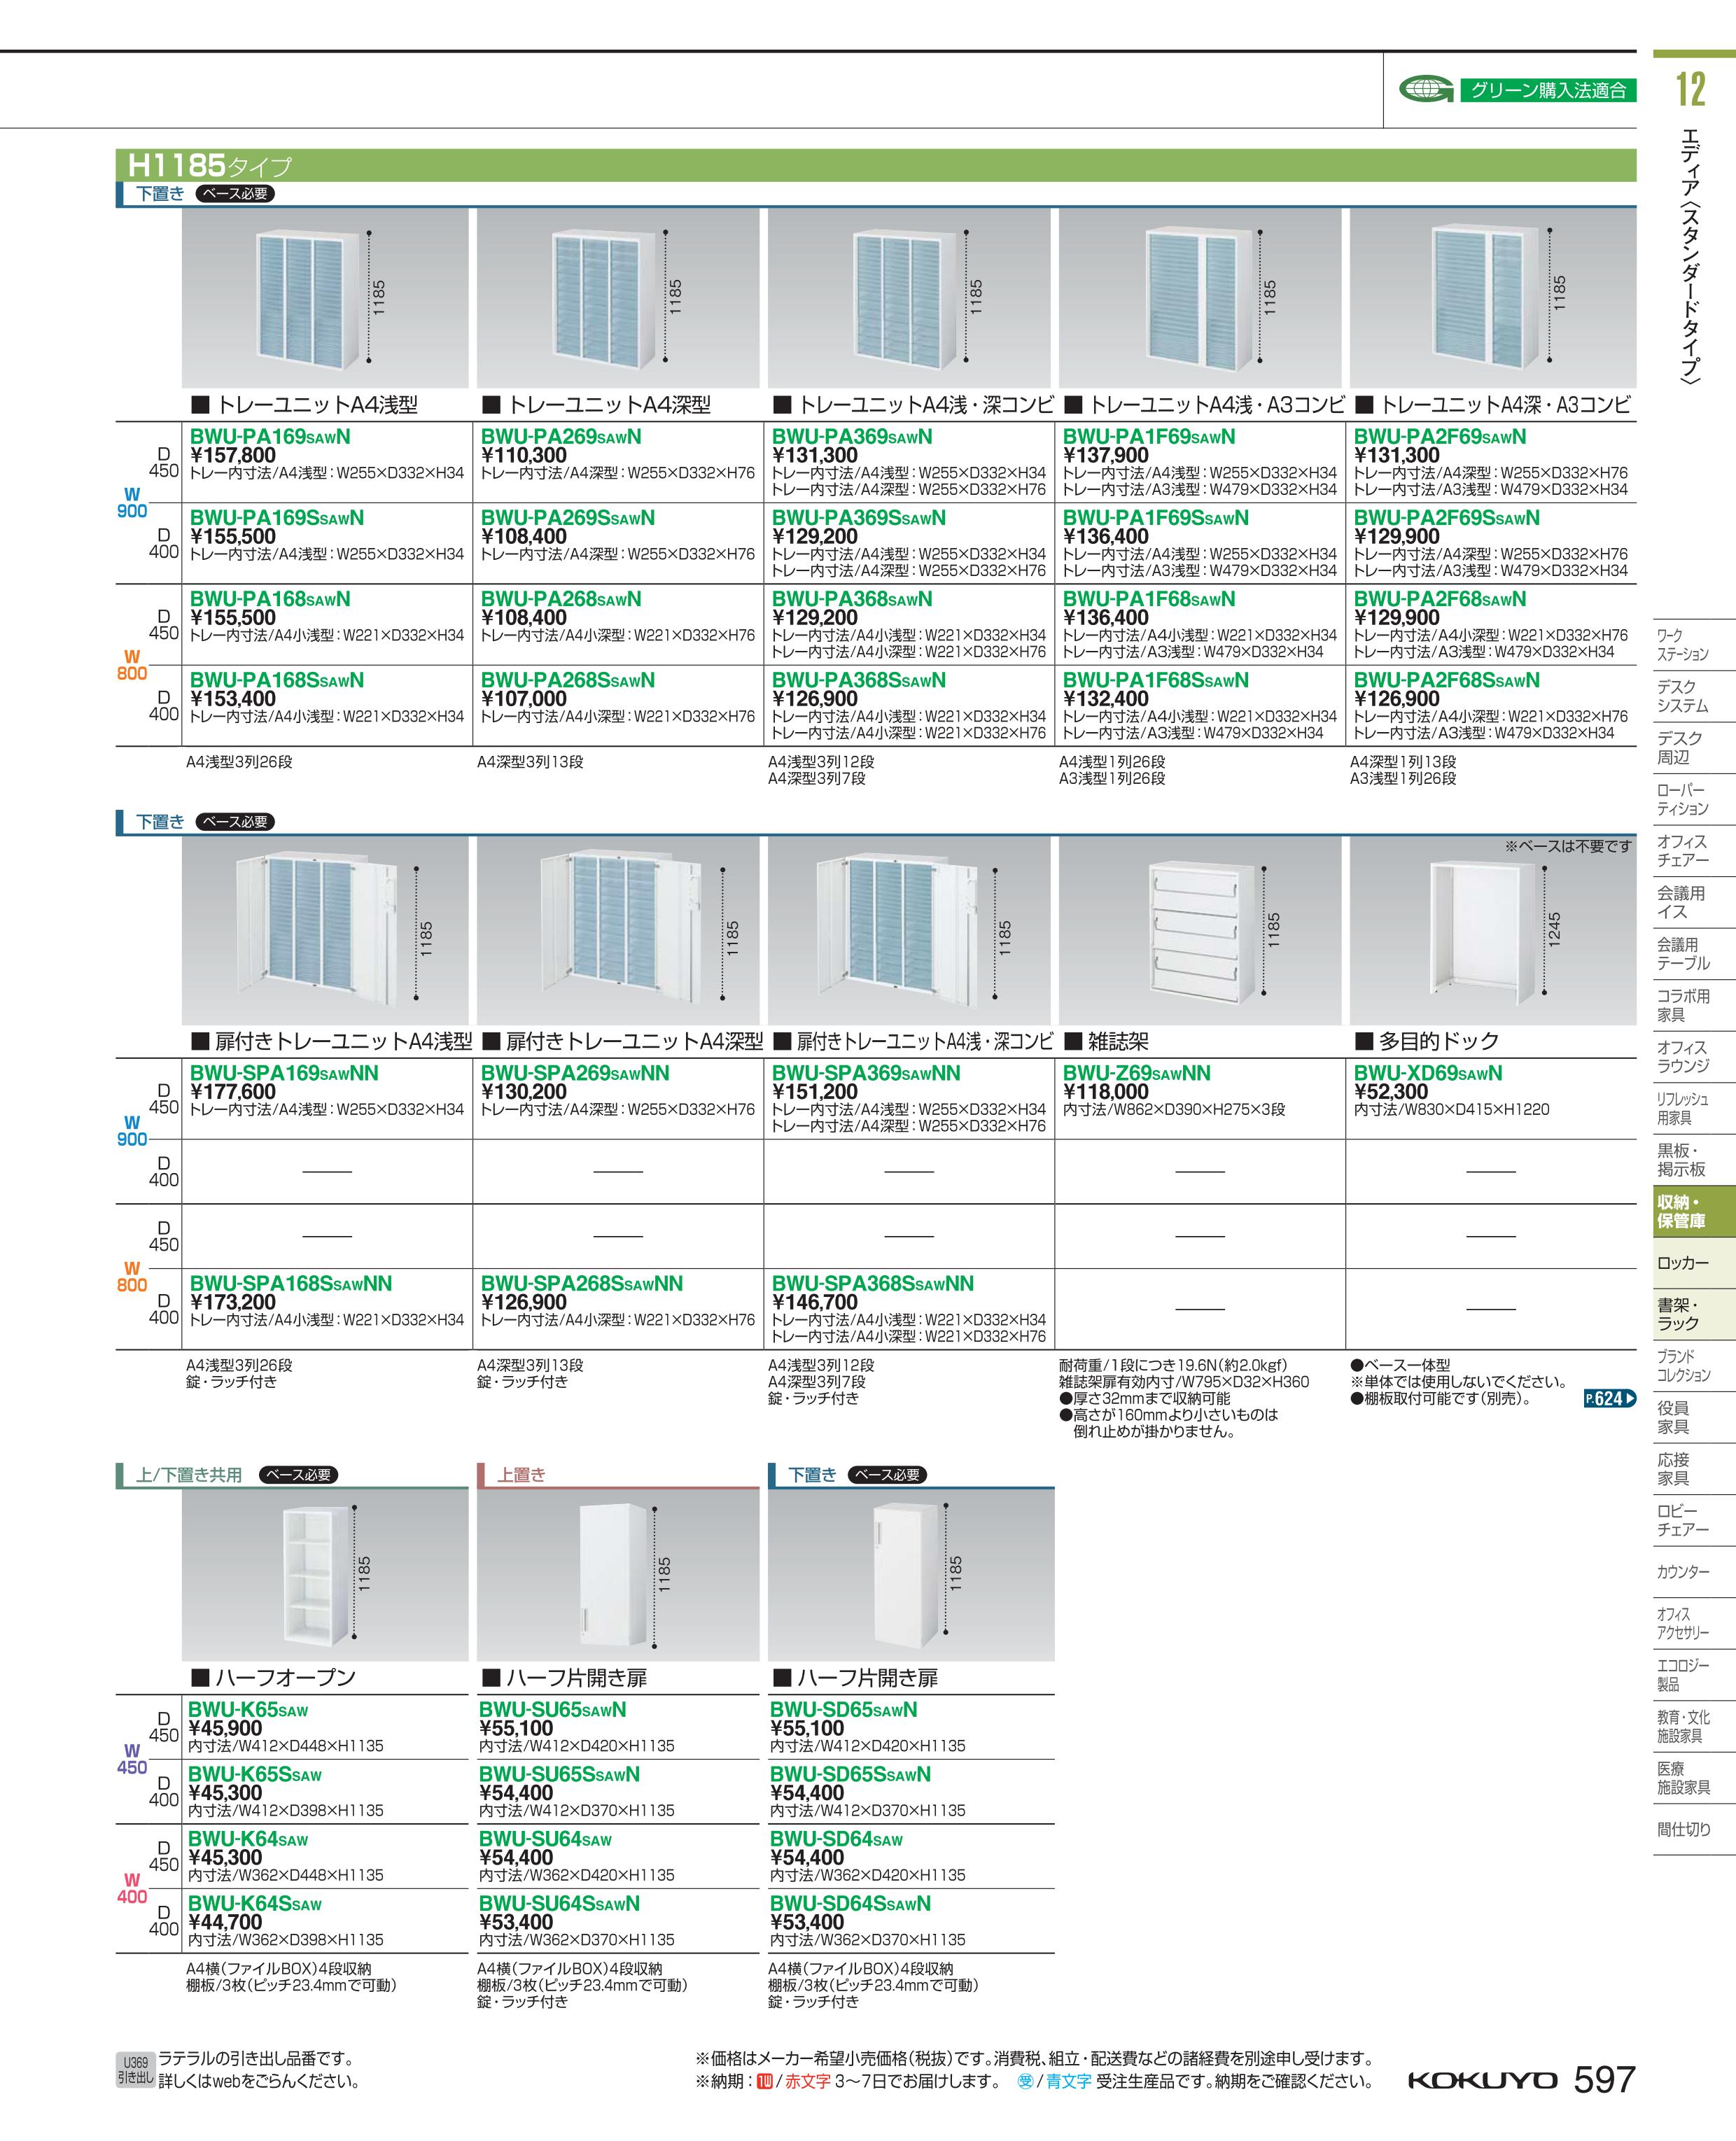This screenshot has height=2141, width=1736.
Task: Select model code BWU-SPA169SAWNN
Action: pos(284,1073)
